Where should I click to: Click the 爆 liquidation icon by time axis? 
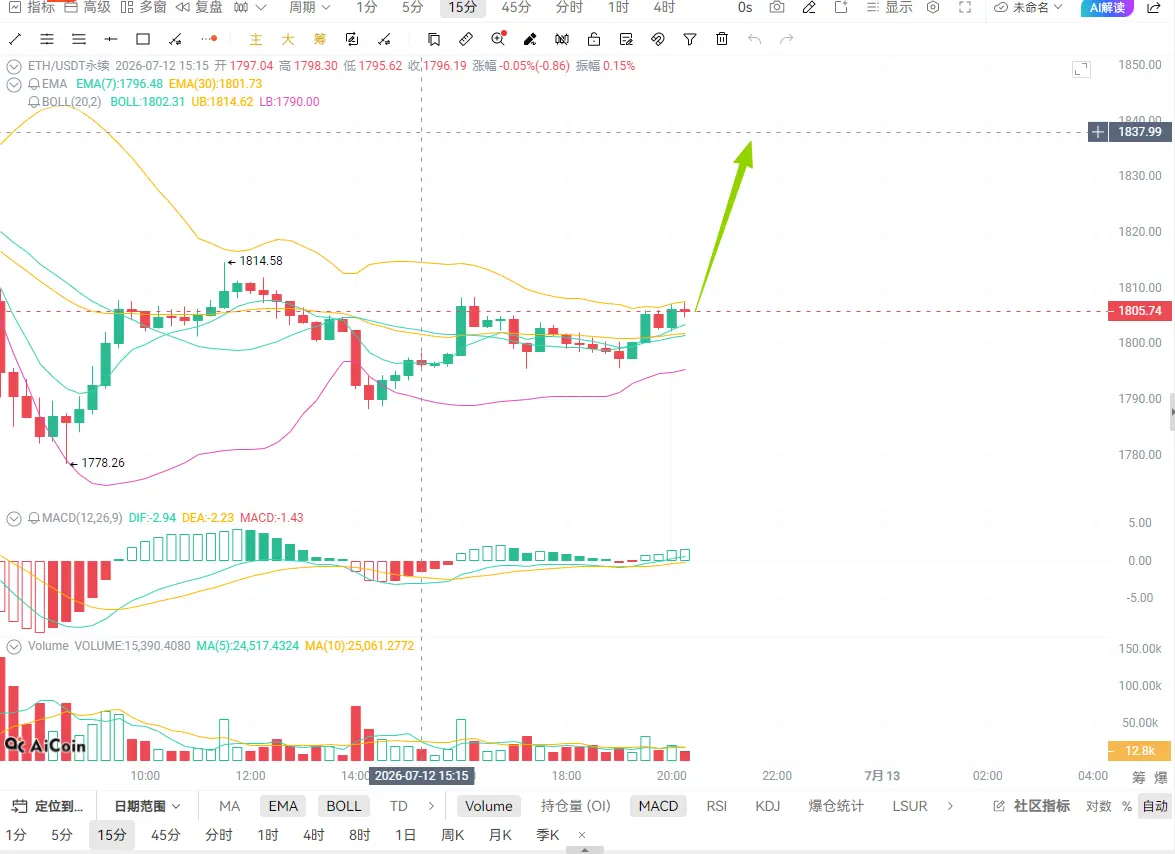[1161, 777]
